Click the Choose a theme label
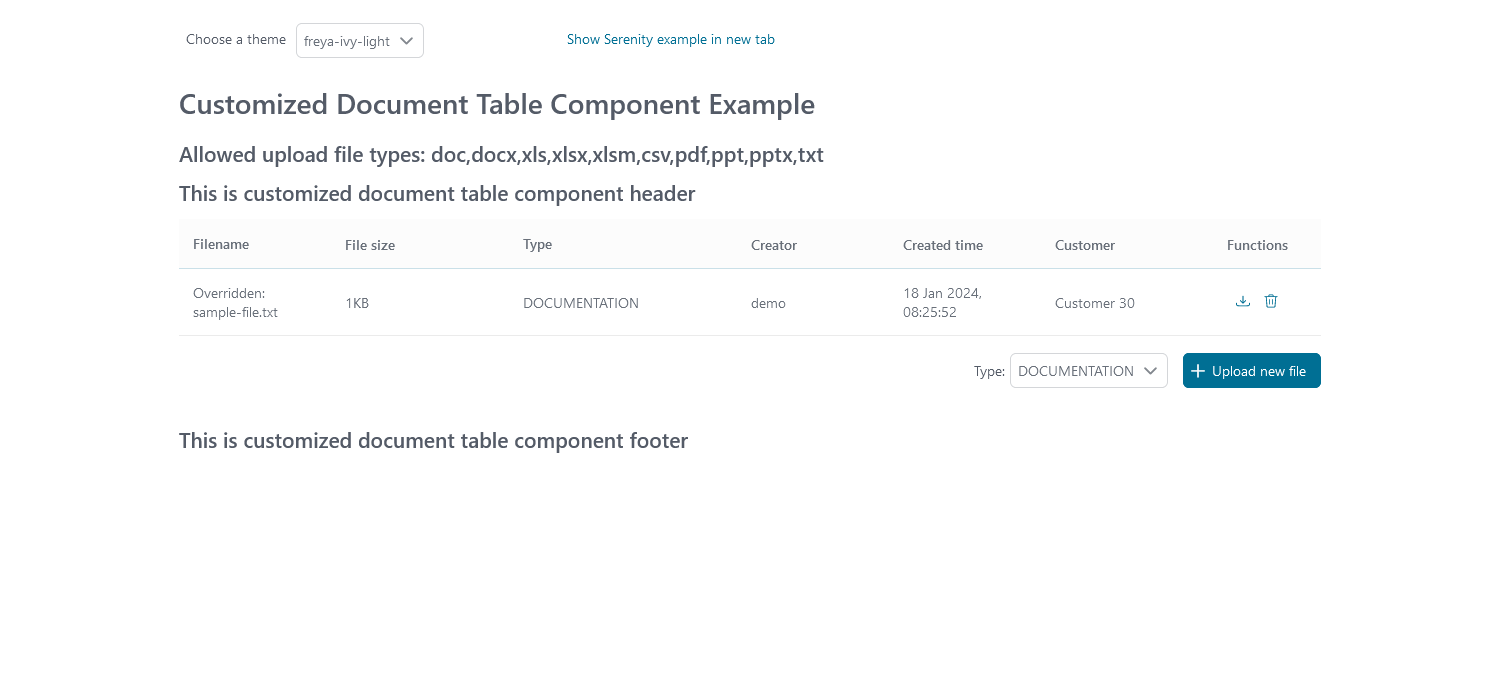The height and width of the screenshot is (700, 1500). click(x=236, y=40)
